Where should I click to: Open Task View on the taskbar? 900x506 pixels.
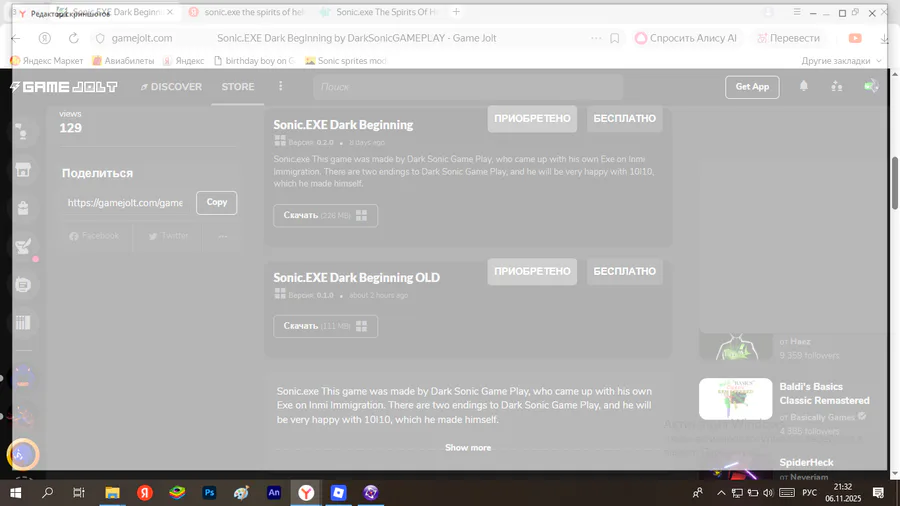point(79,493)
